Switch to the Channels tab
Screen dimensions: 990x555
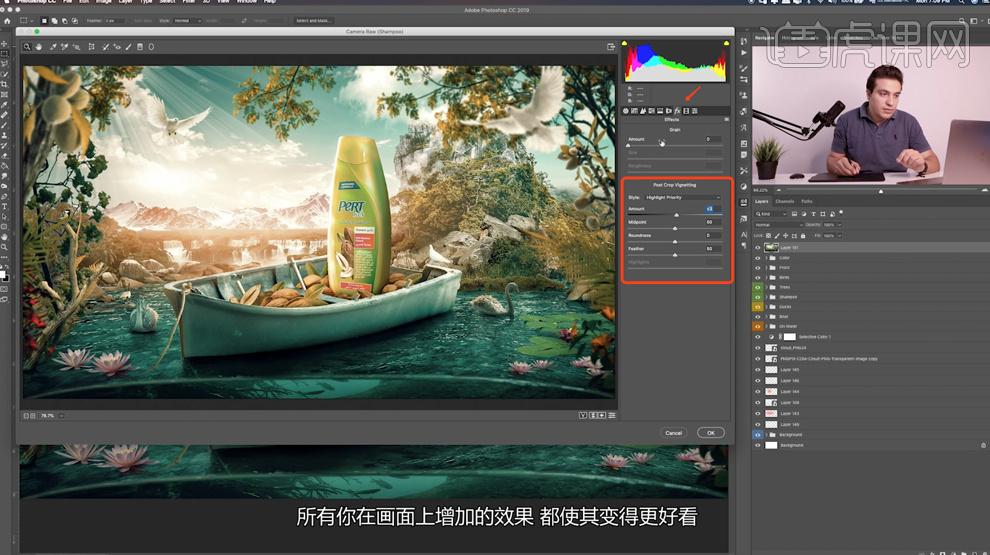click(x=785, y=201)
